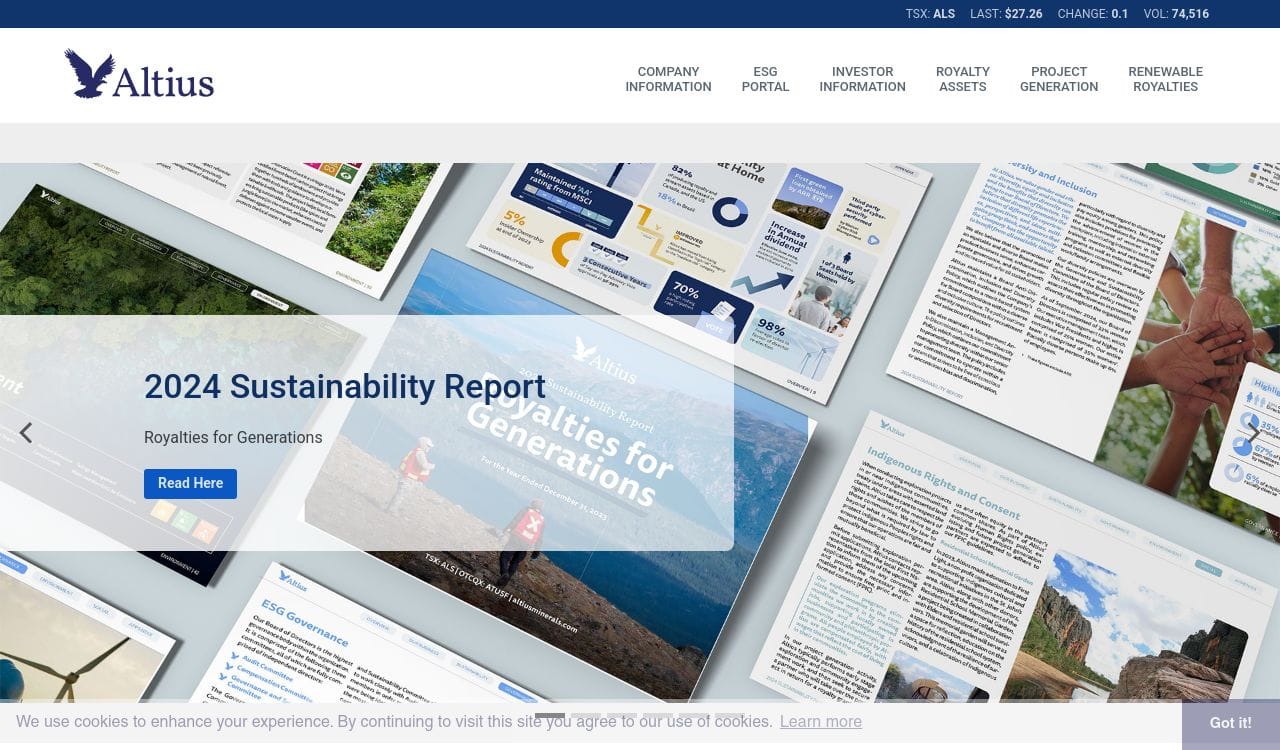
Task: Dismiss the cookie banner with Got it!
Action: pyautogui.click(x=1230, y=723)
